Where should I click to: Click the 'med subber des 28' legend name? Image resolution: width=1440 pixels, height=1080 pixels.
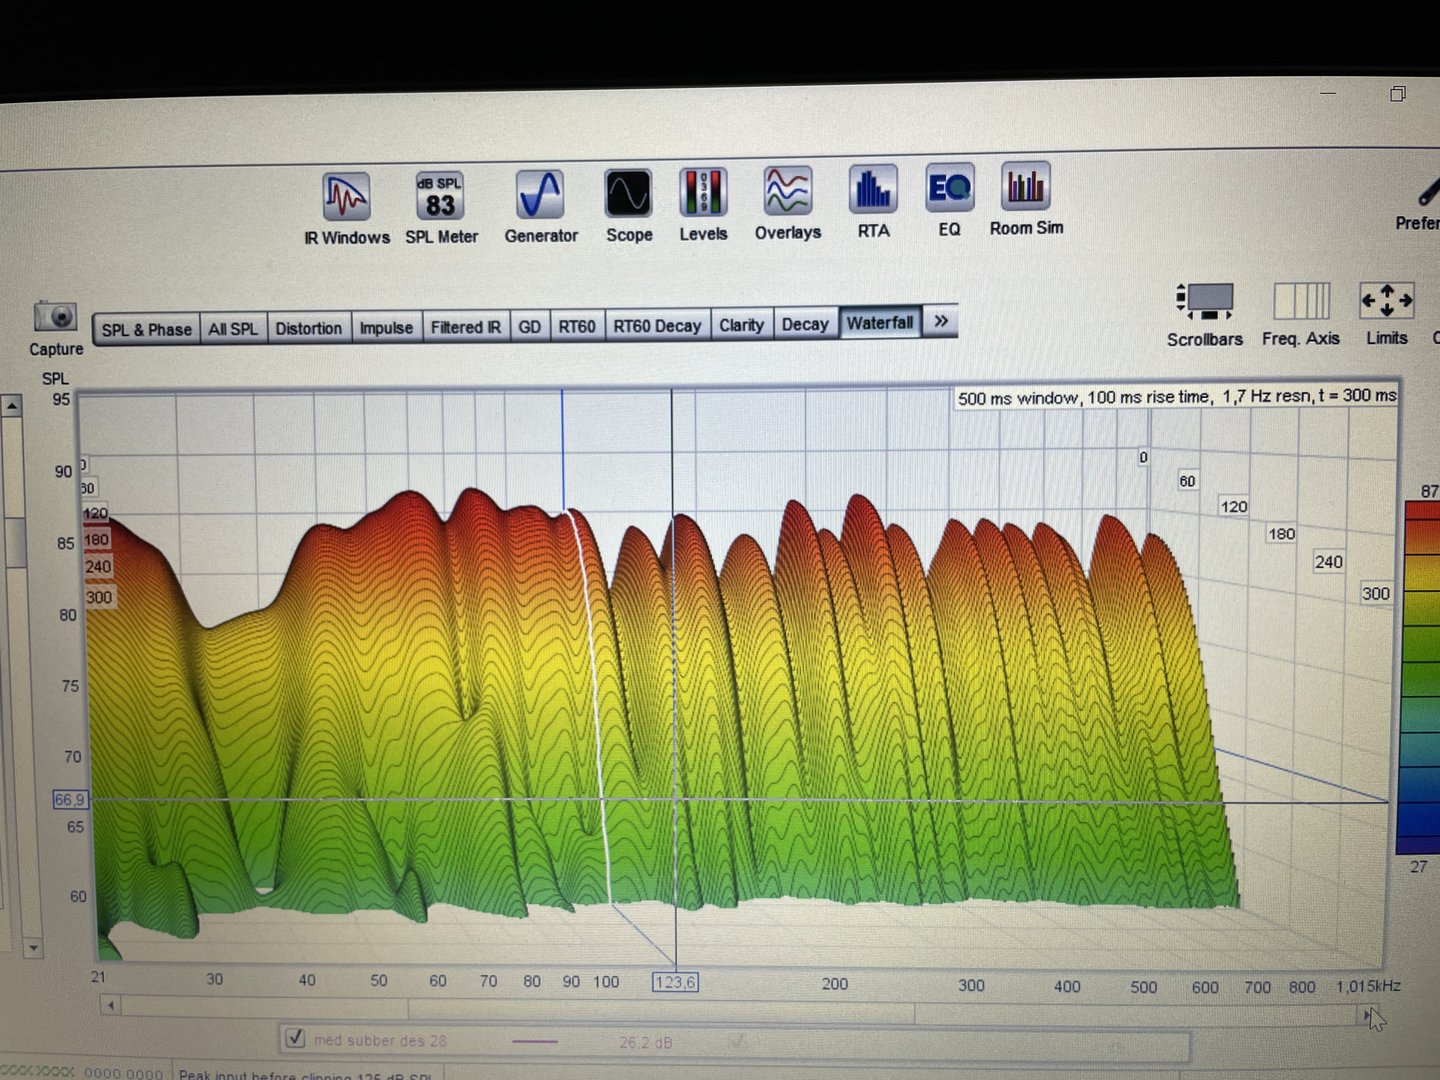click(380, 1040)
